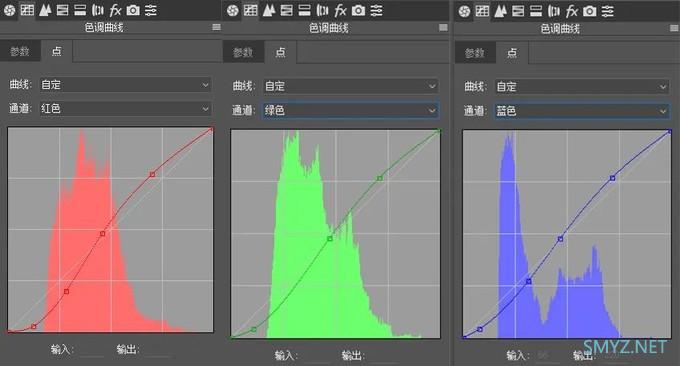
Task: Open fx Effects icon in blue channel panel
Action: point(572,10)
